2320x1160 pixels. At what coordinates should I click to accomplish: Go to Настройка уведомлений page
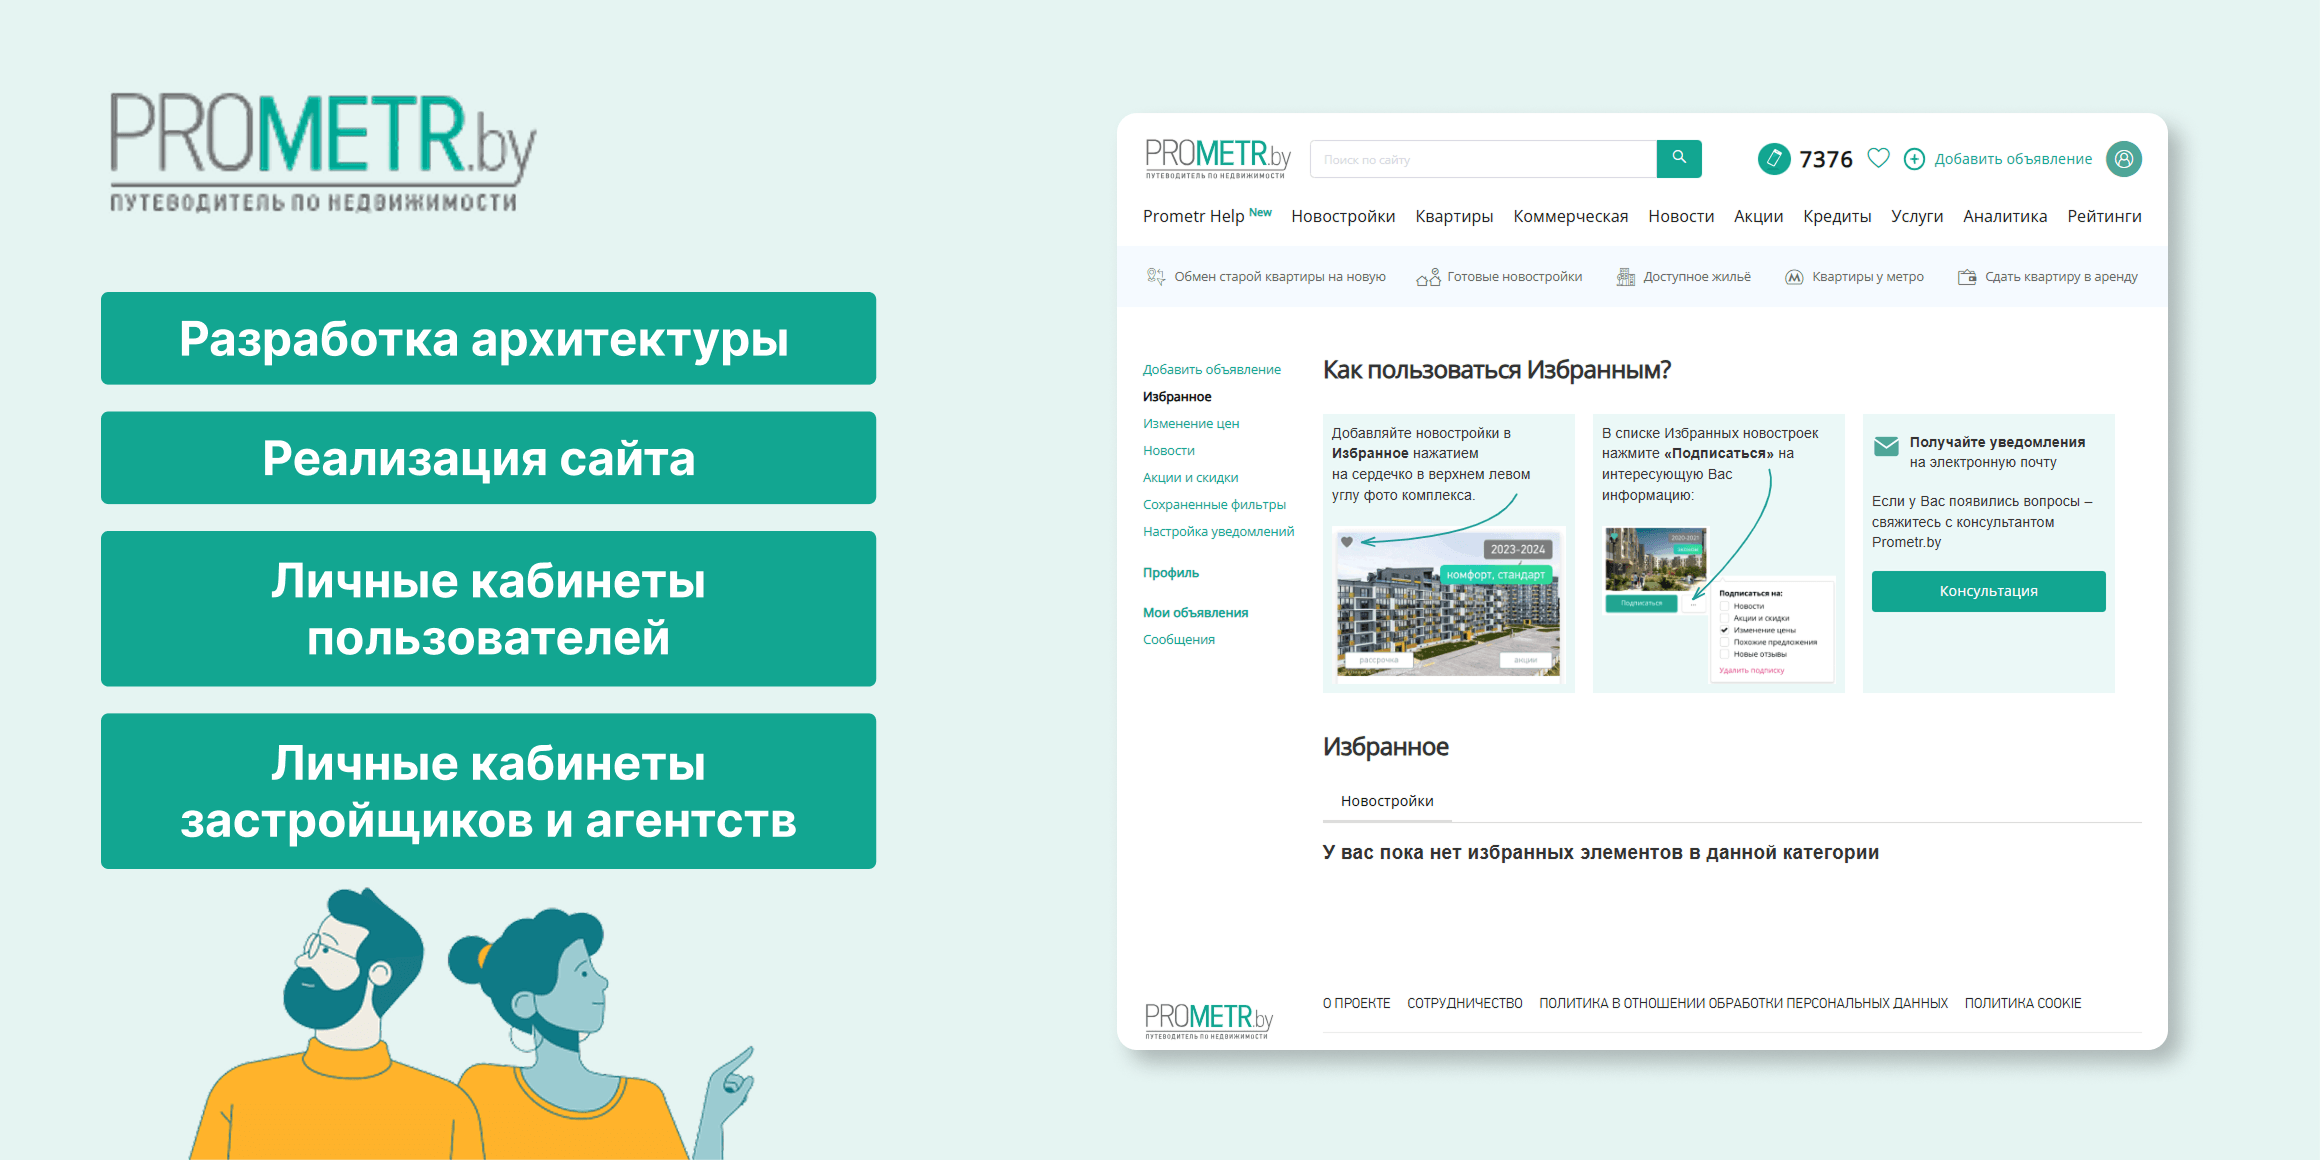[1217, 532]
